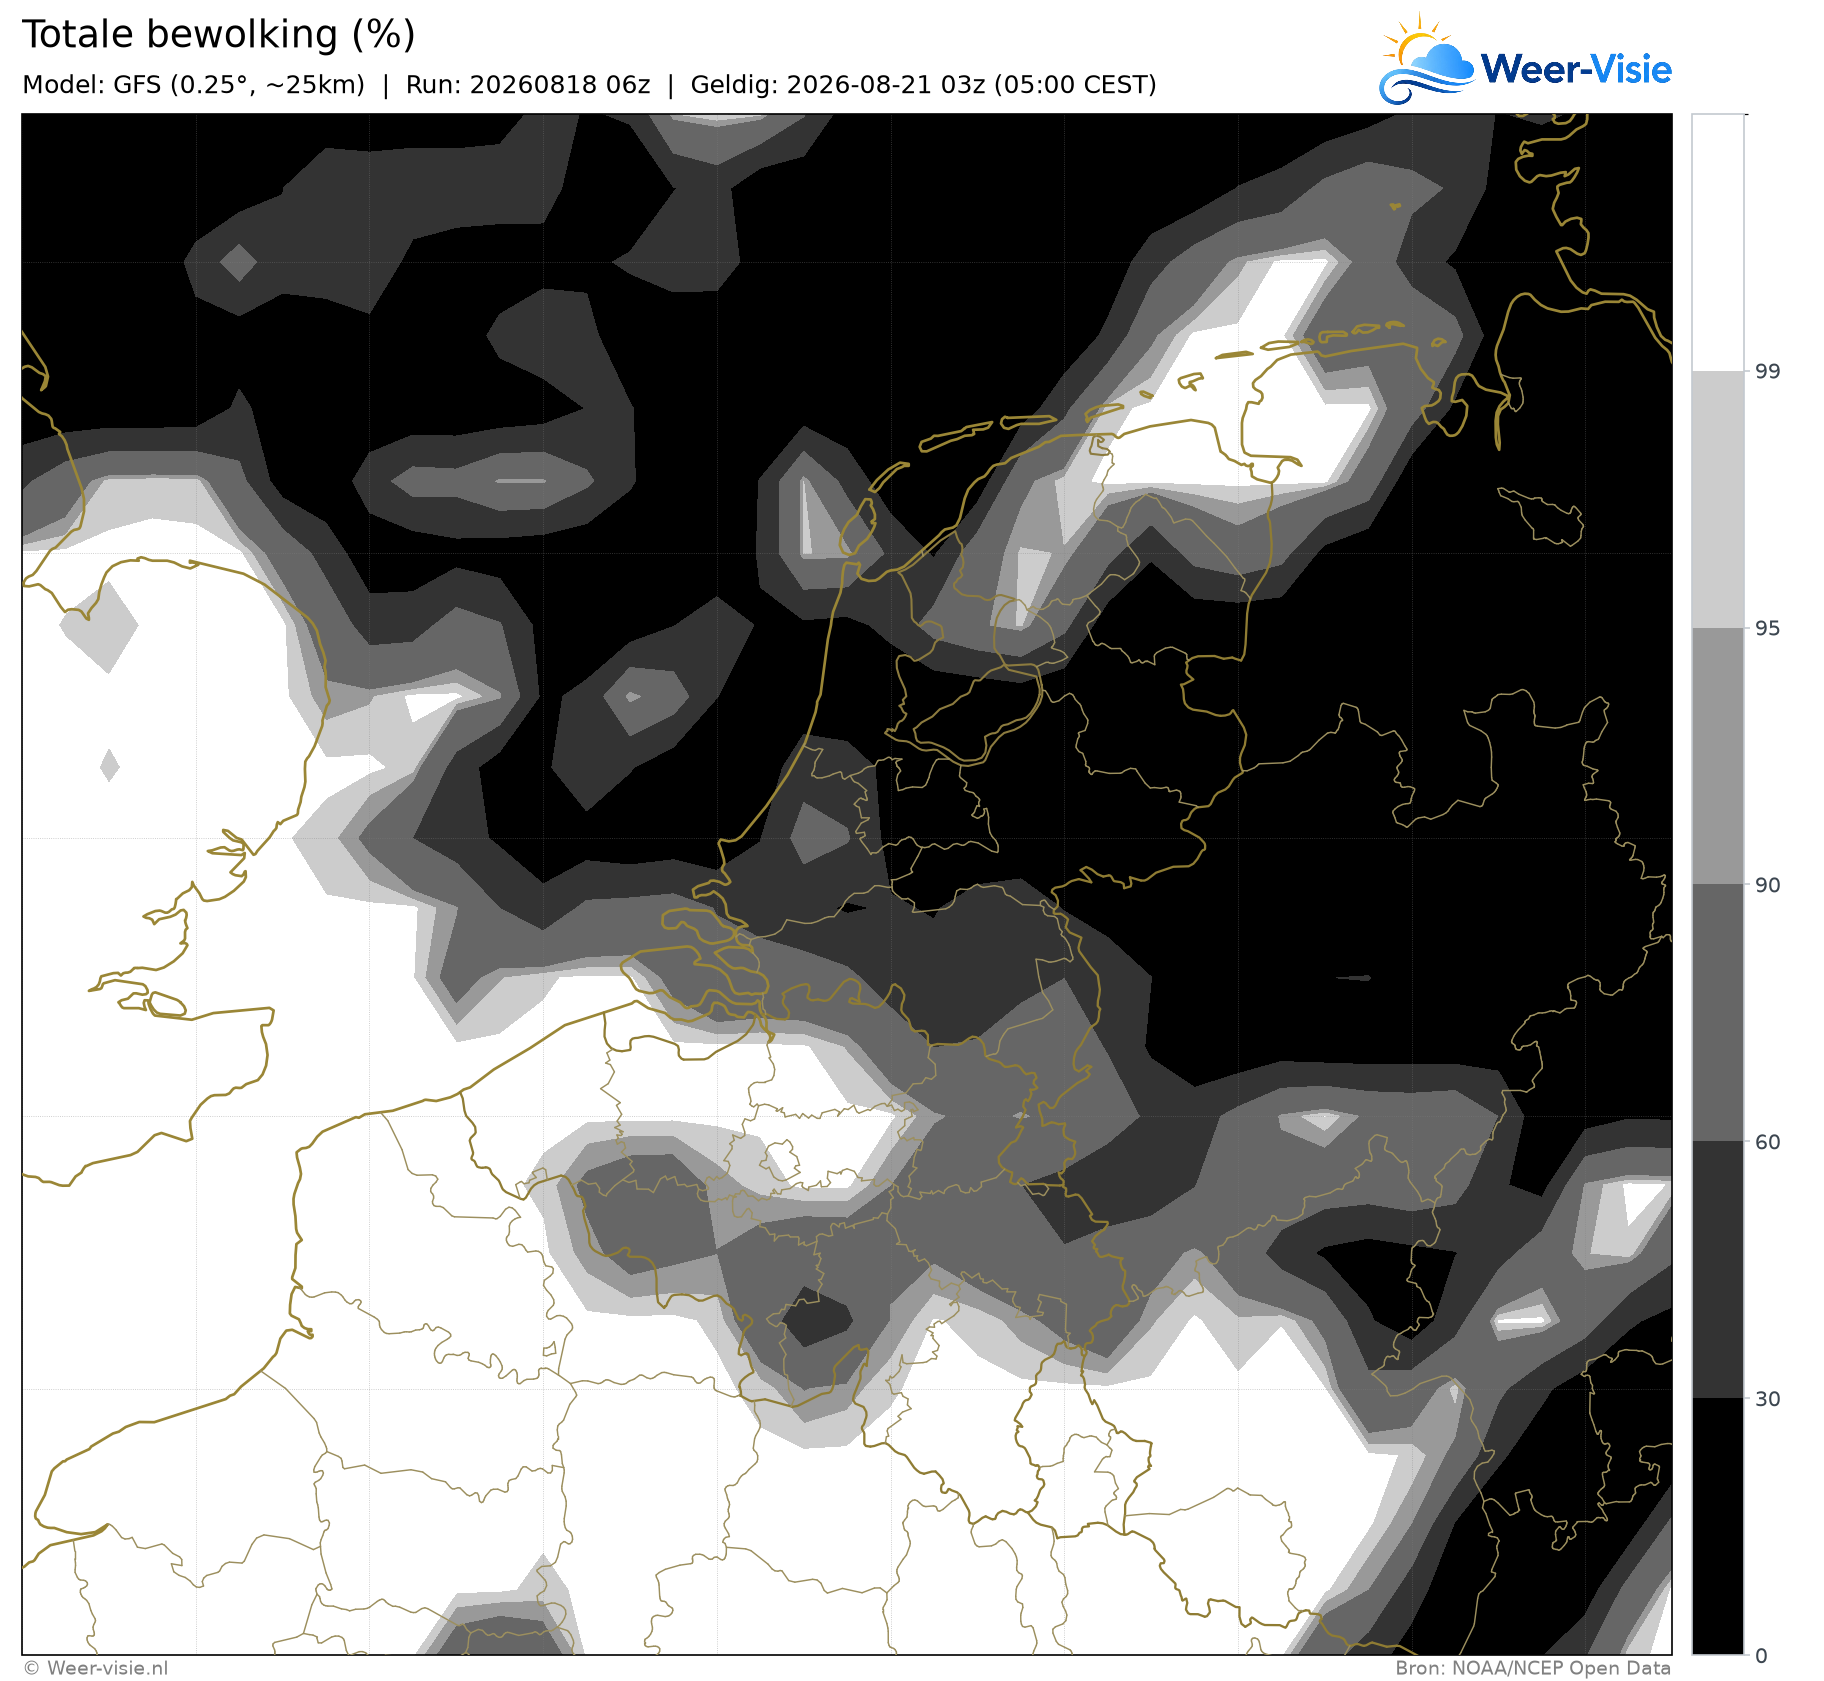
Task: Click the 0 tick label on colorbar
Action: coord(1762,1656)
